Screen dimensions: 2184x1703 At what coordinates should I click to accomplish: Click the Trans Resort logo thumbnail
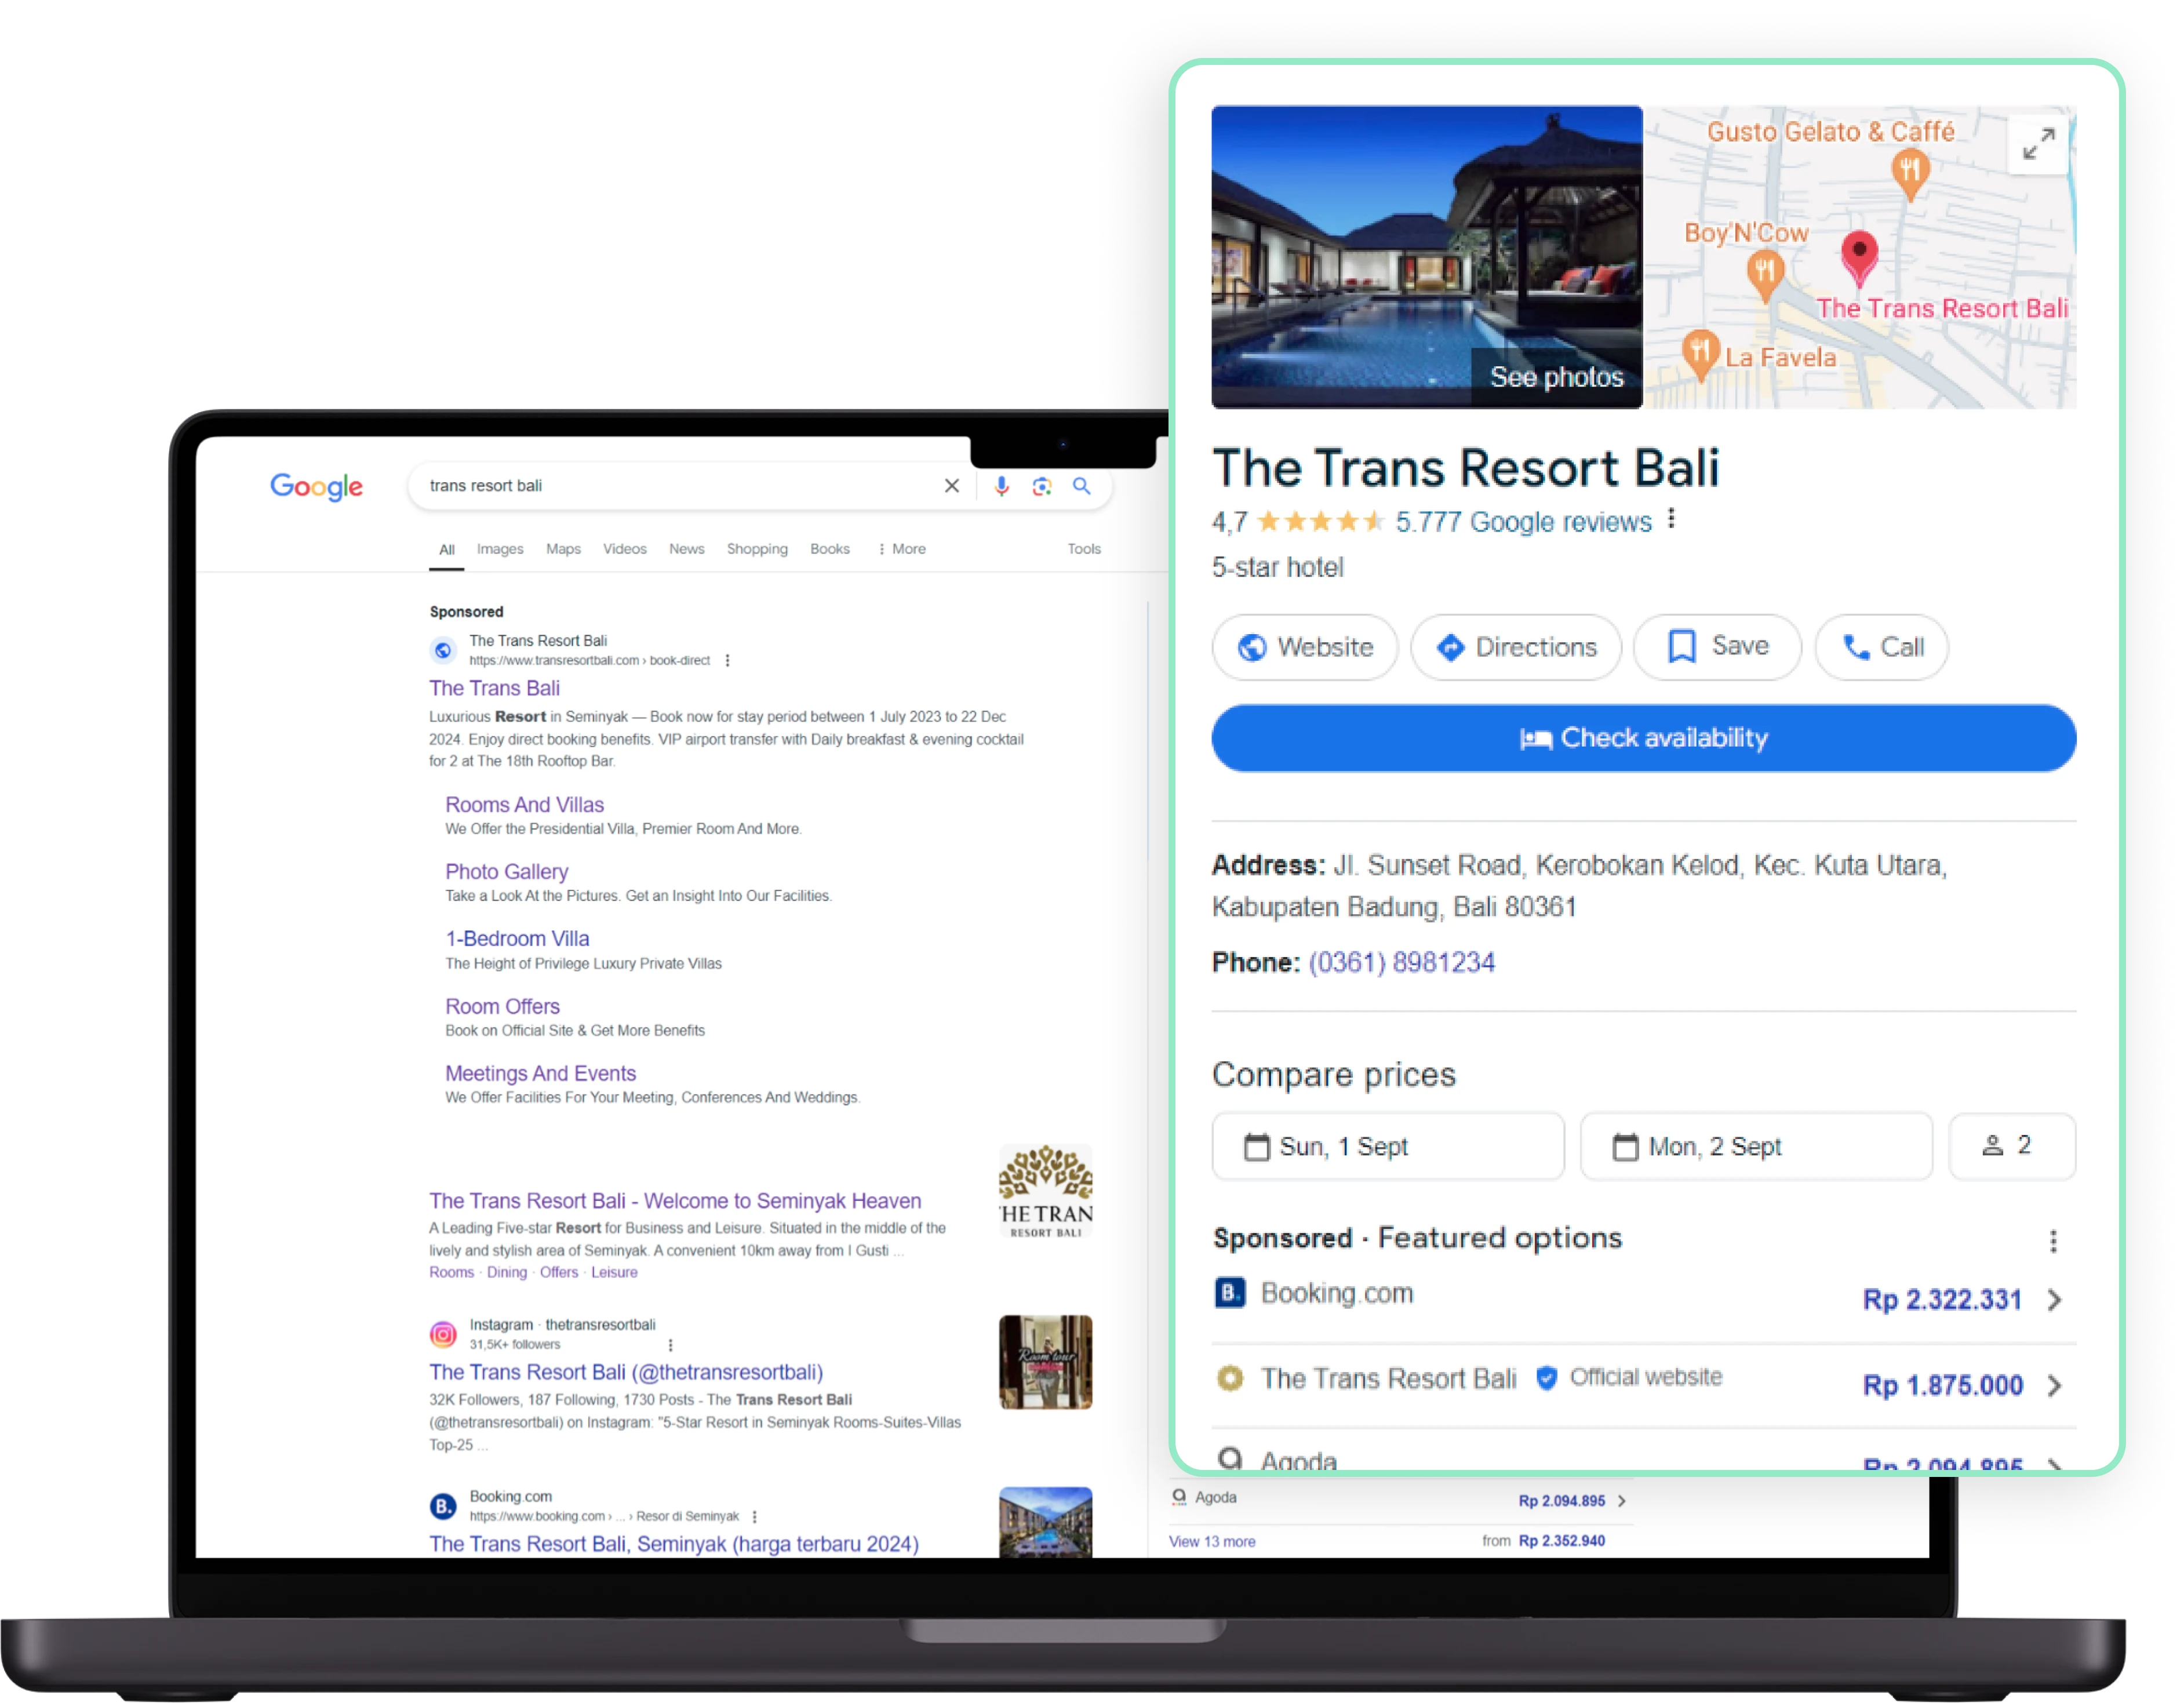[x=1045, y=1191]
